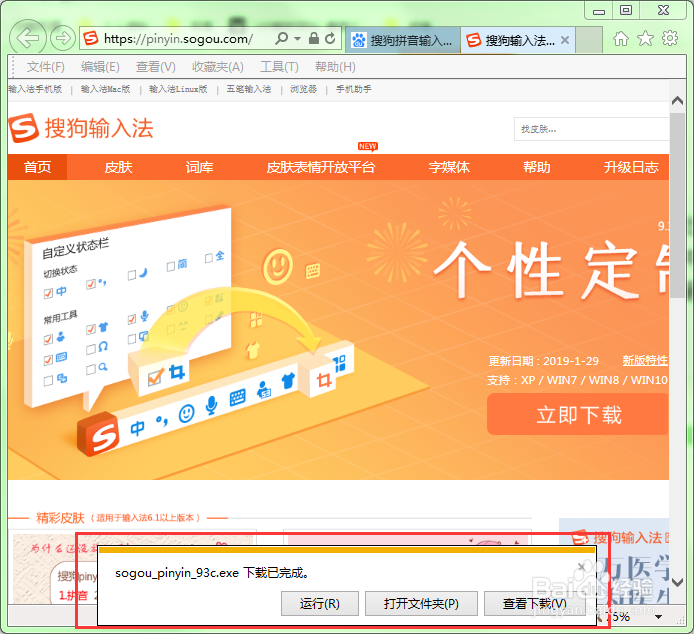Open the 新版特性 link
This screenshot has height=634, width=694.
click(x=645, y=361)
